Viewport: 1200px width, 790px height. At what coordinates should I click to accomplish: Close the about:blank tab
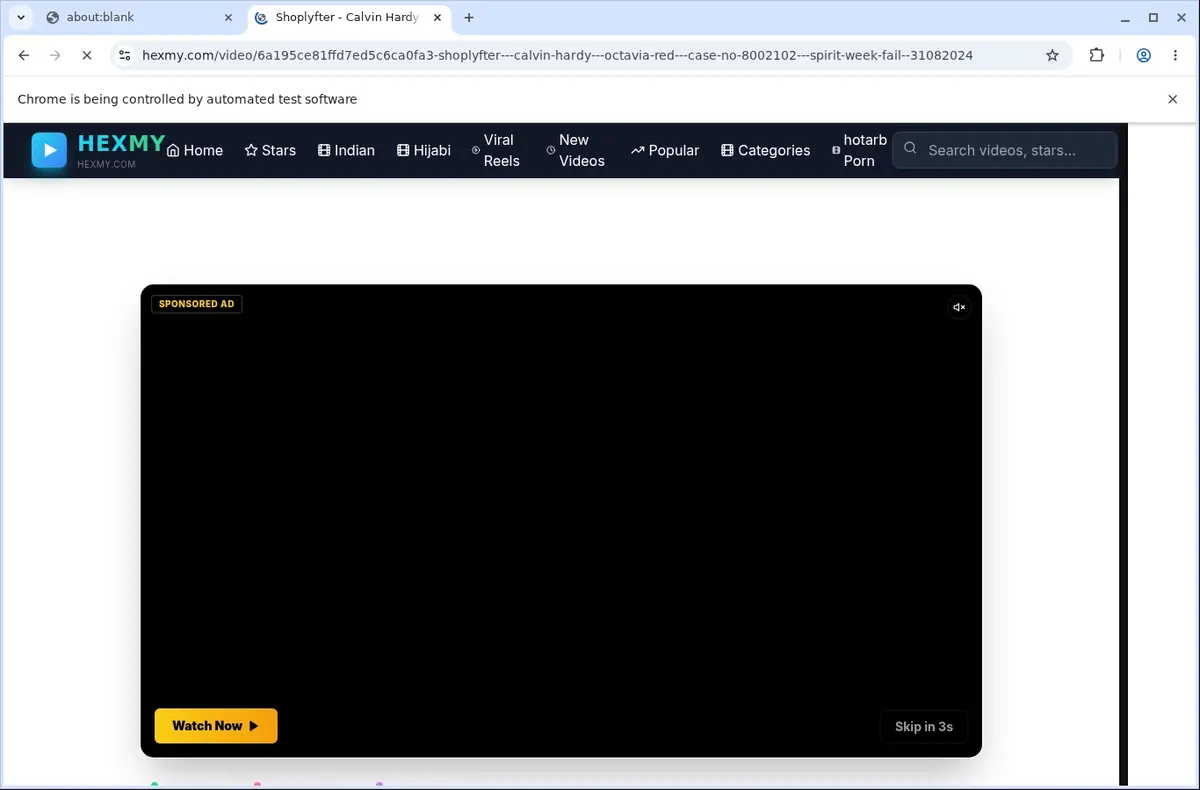tap(229, 18)
